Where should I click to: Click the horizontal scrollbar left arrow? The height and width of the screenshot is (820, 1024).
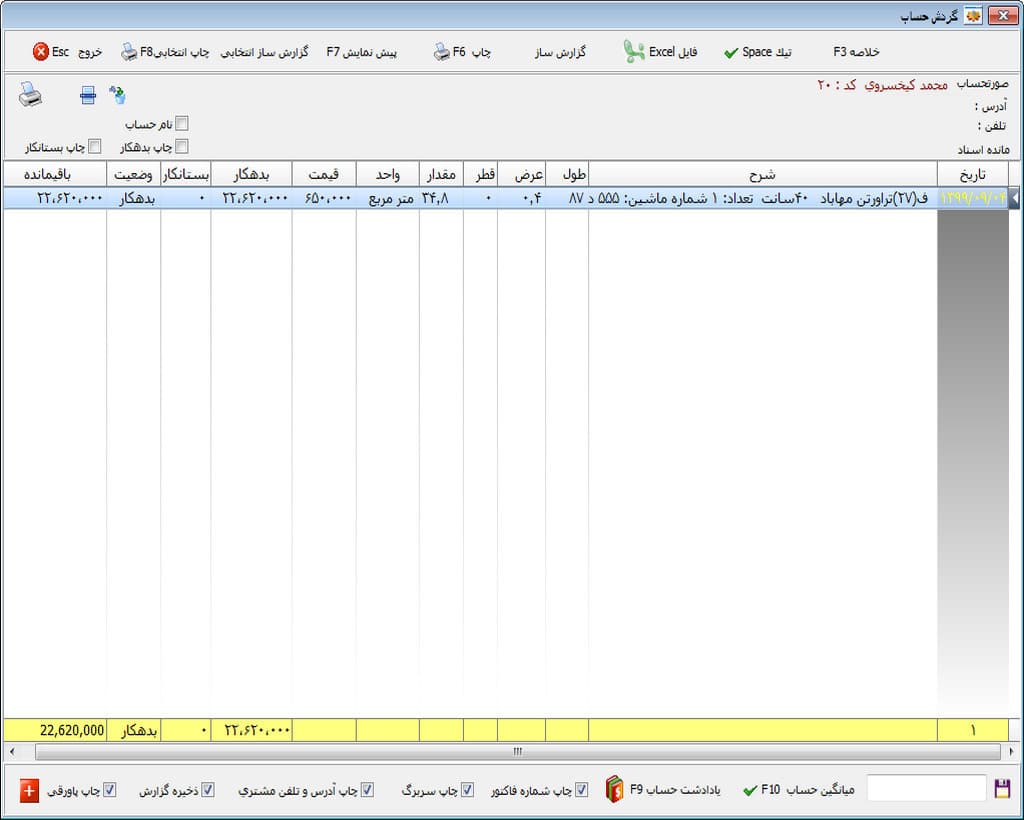(x=12, y=751)
